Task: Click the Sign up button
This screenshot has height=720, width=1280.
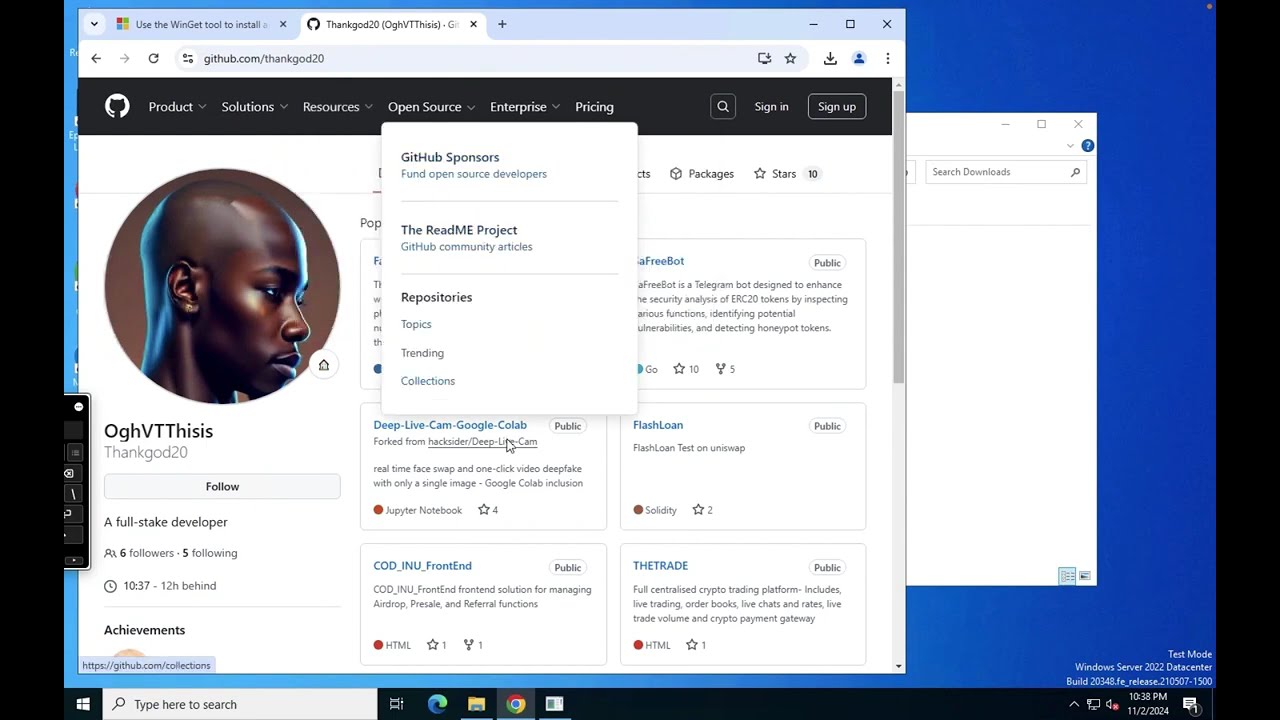Action: (837, 107)
